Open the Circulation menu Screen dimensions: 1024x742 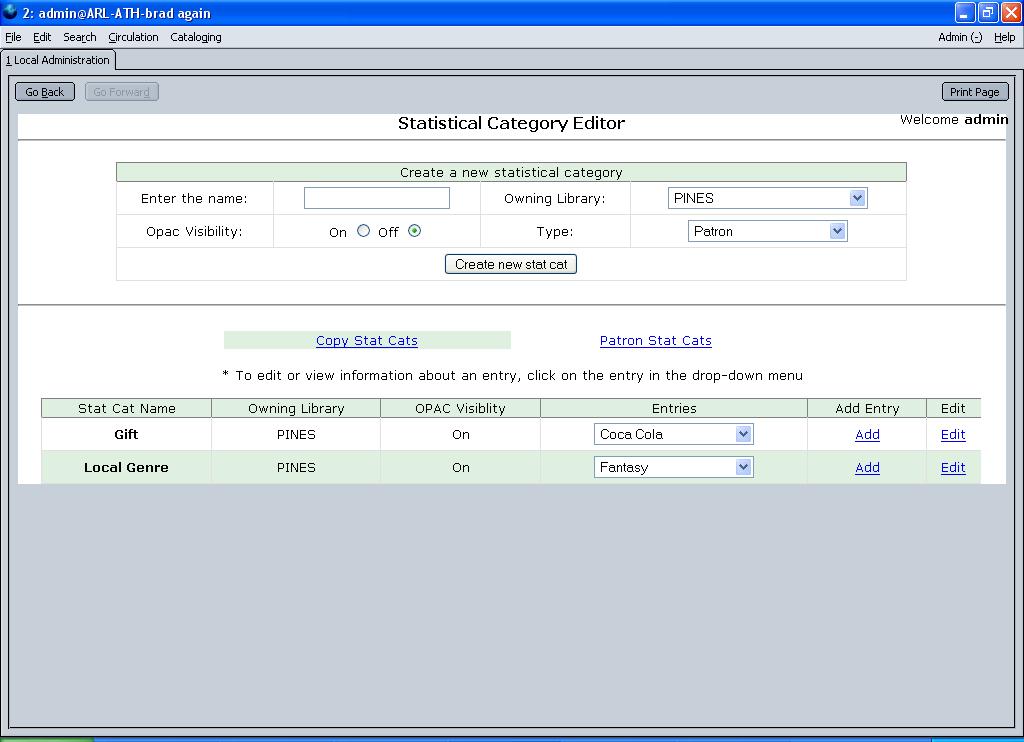(x=133, y=37)
